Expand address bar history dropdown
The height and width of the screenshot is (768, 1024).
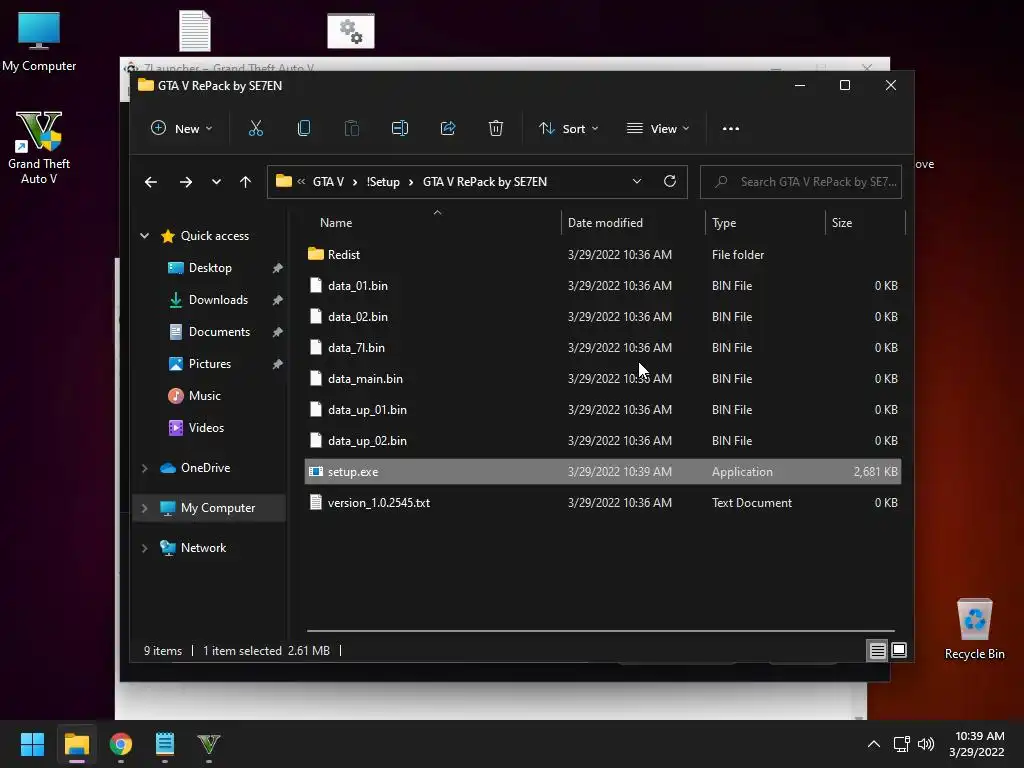click(x=637, y=182)
